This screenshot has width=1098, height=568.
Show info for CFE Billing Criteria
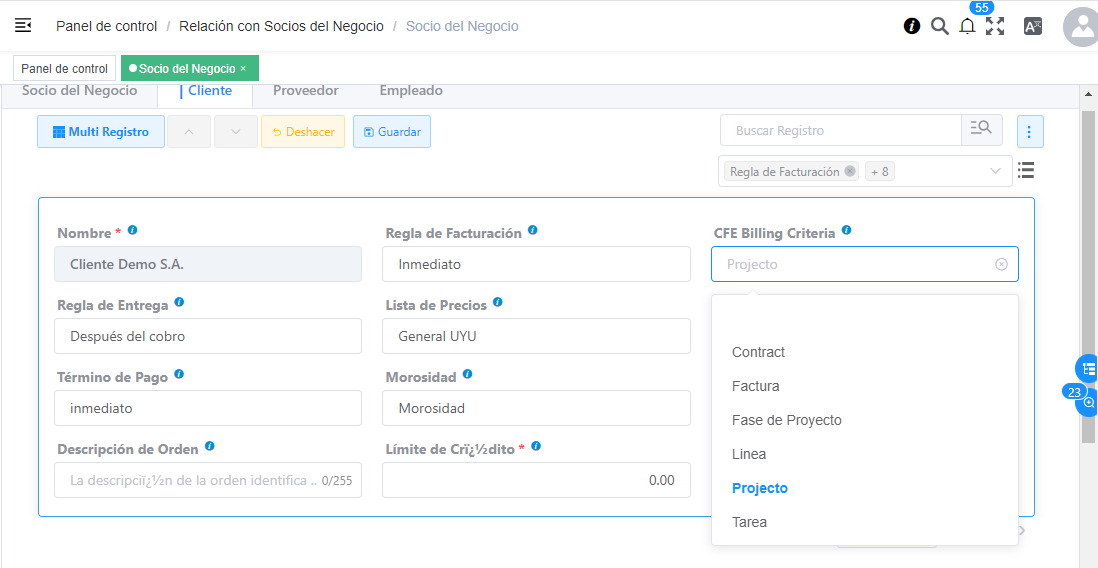pos(846,230)
